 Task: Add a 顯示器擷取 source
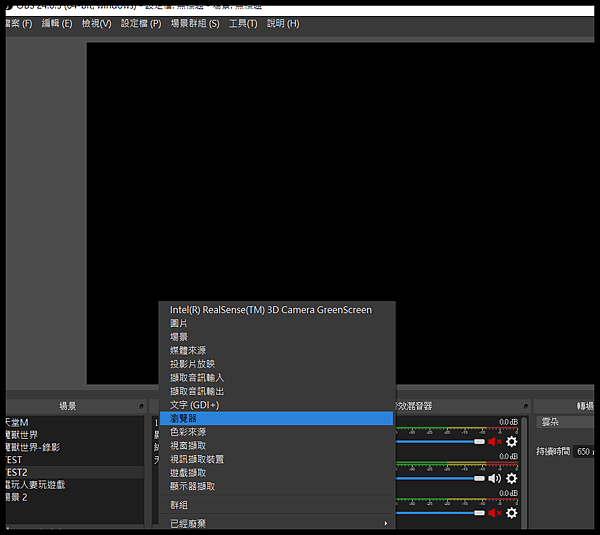pyautogui.click(x=277, y=486)
